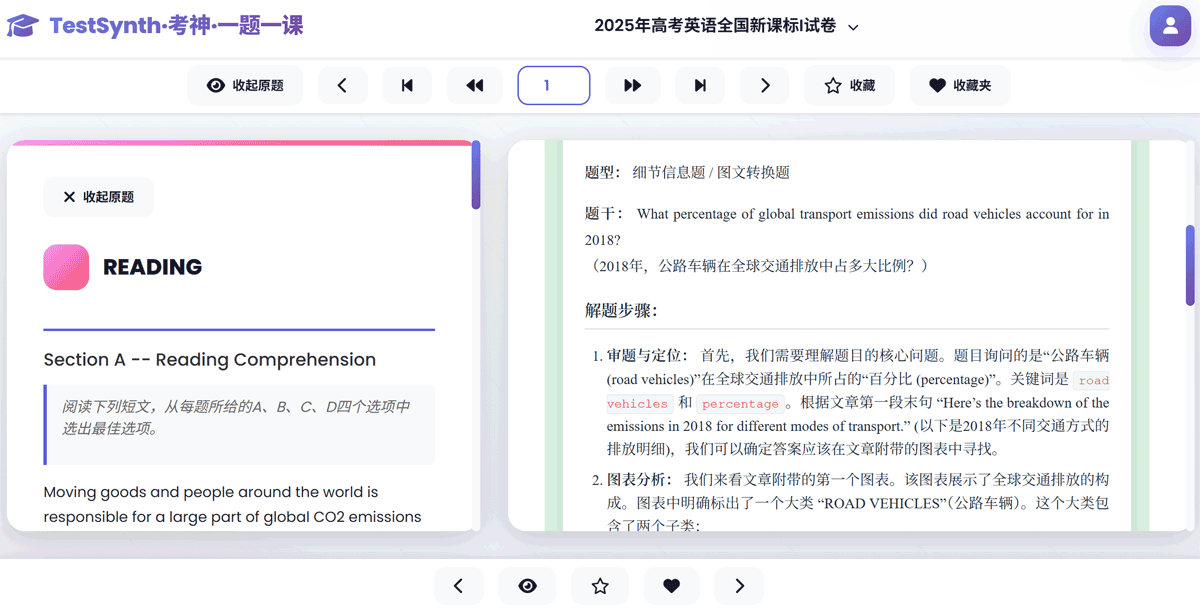
Task: Open the user profile avatar
Action: [1170, 26]
